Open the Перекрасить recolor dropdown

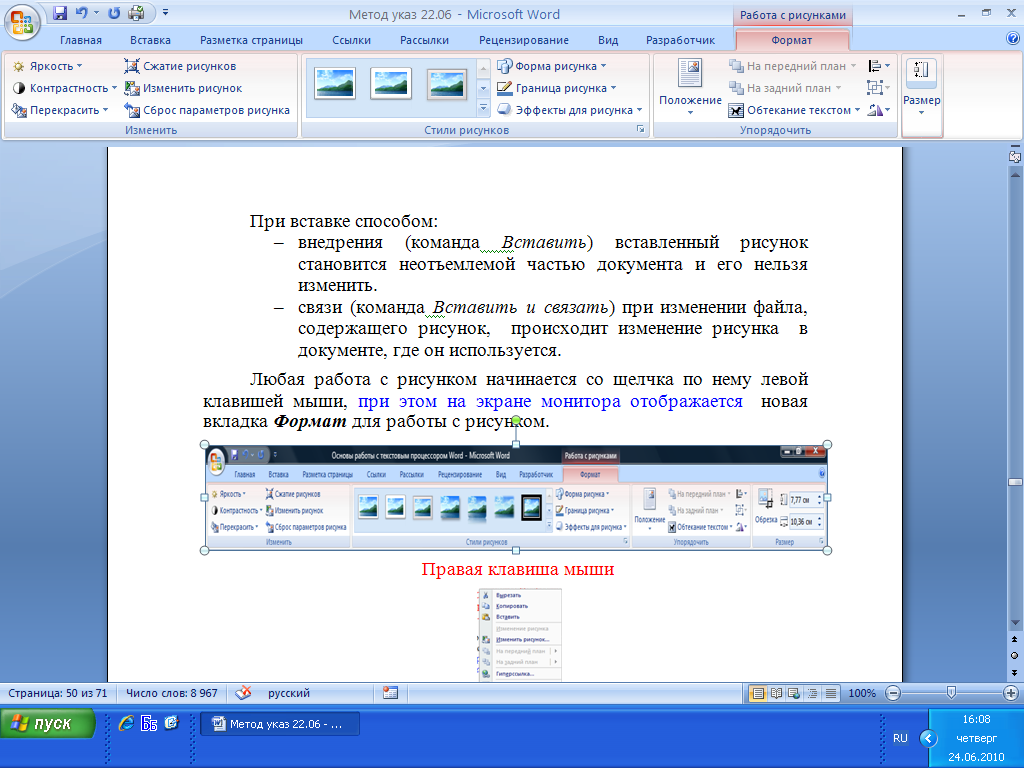point(59,110)
